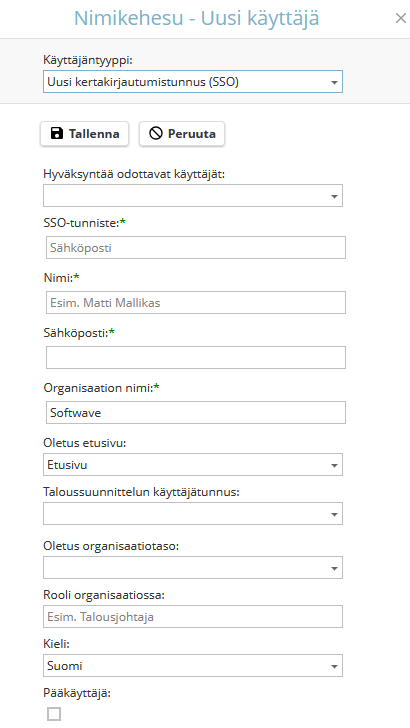Click into the Nimi text field
410x728 pixels.
click(x=196, y=303)
